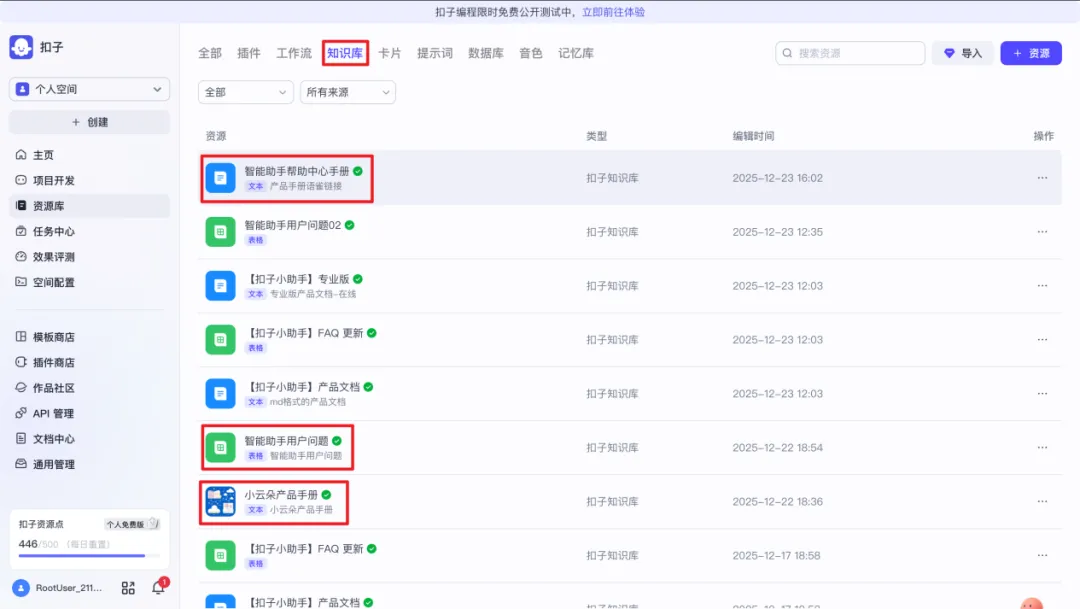The height and width of the screenshot is (609, 1080).
Task: Open more actions for 智能助手用户问题 row
Action: 1042,448
